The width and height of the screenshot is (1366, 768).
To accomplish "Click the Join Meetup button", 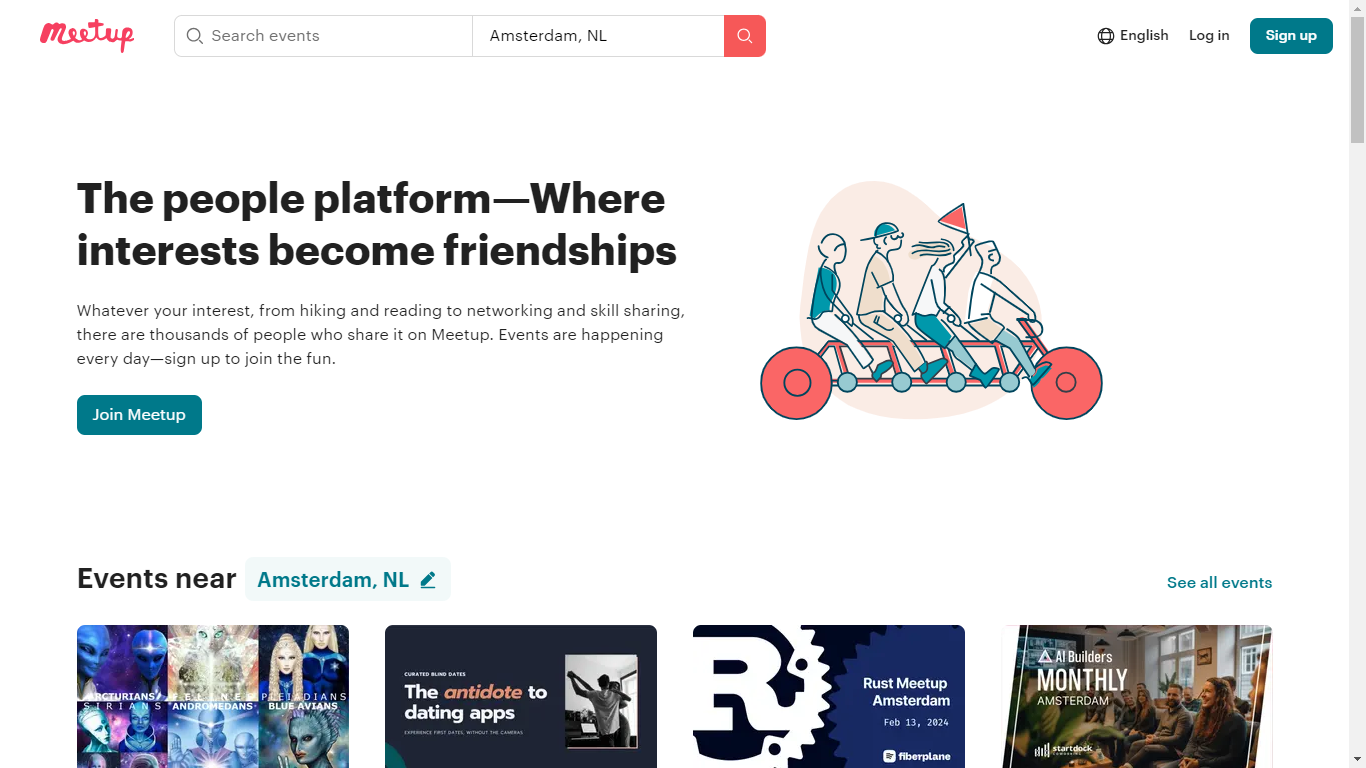I will point(139,415).
